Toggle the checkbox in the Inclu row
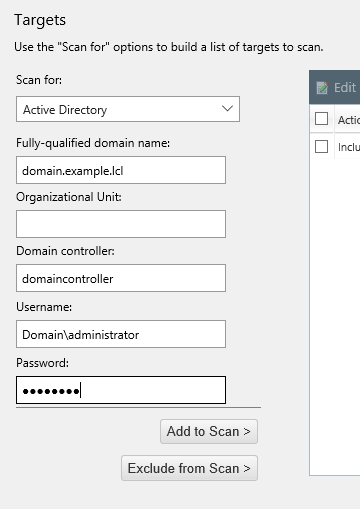360x509 pixels. (321, 147)
